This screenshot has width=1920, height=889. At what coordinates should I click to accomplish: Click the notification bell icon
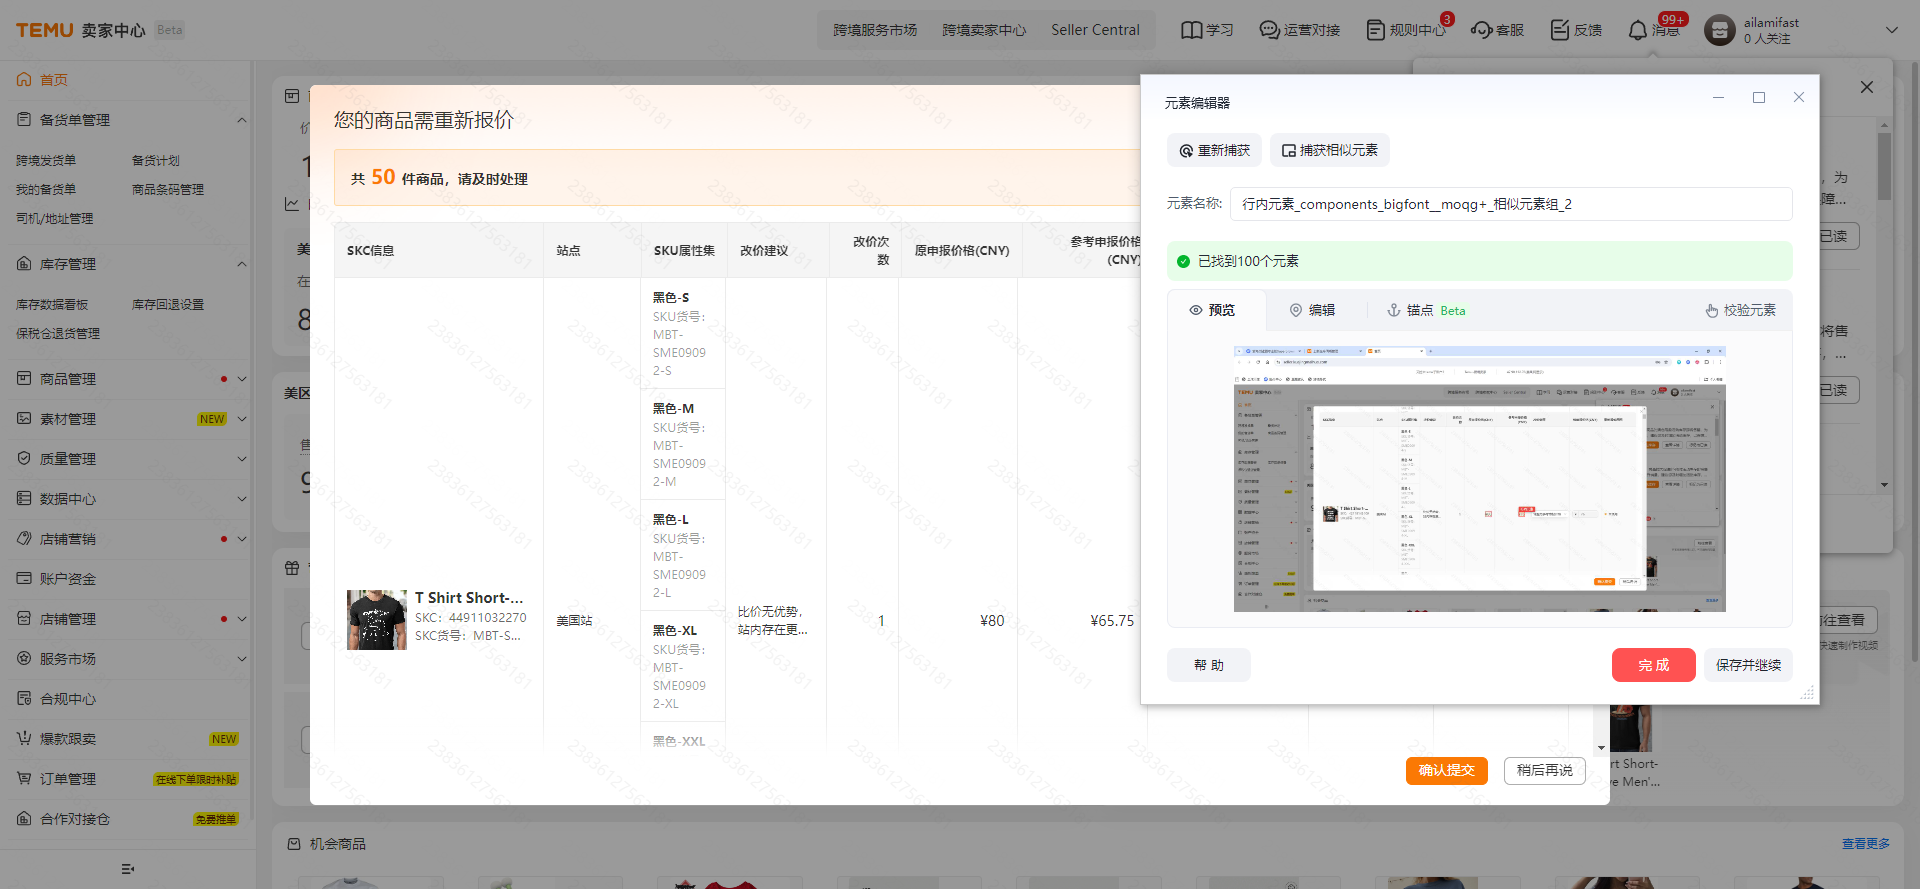[x=1637, y=31]
